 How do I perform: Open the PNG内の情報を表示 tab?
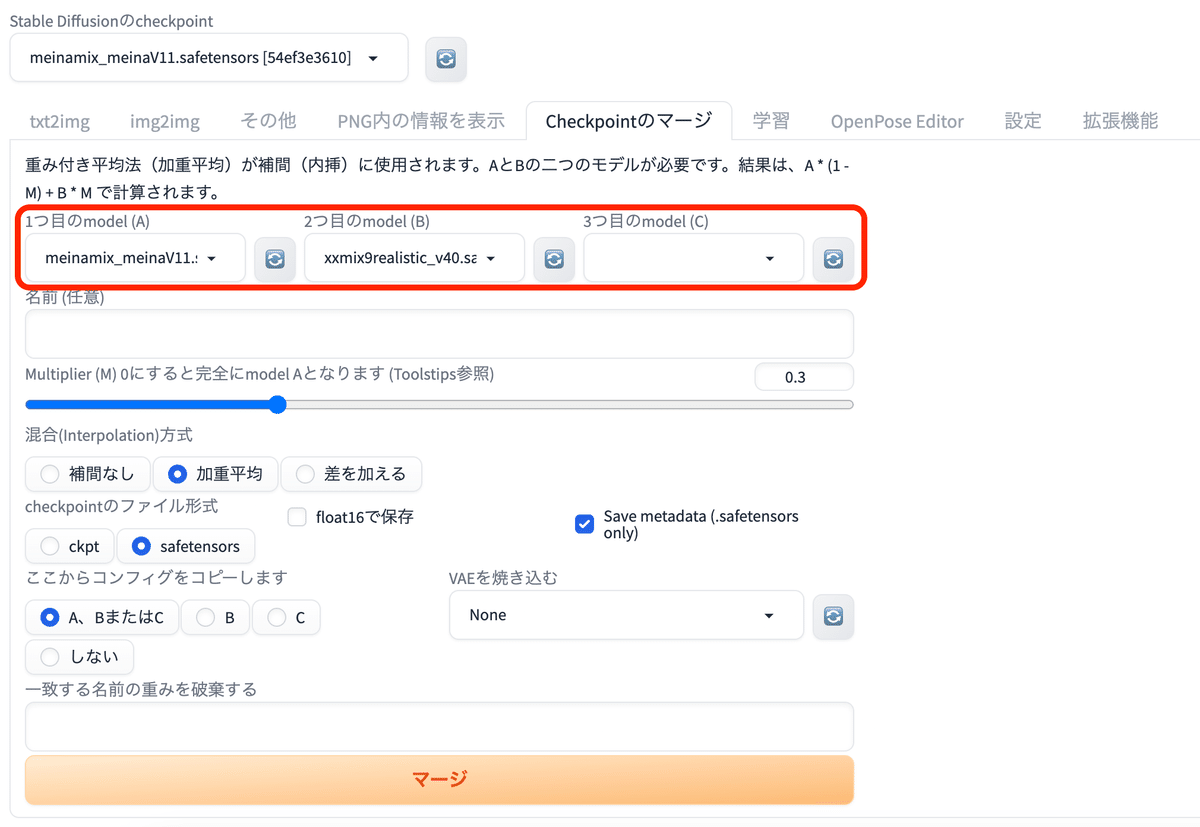(x=421, y=121)
